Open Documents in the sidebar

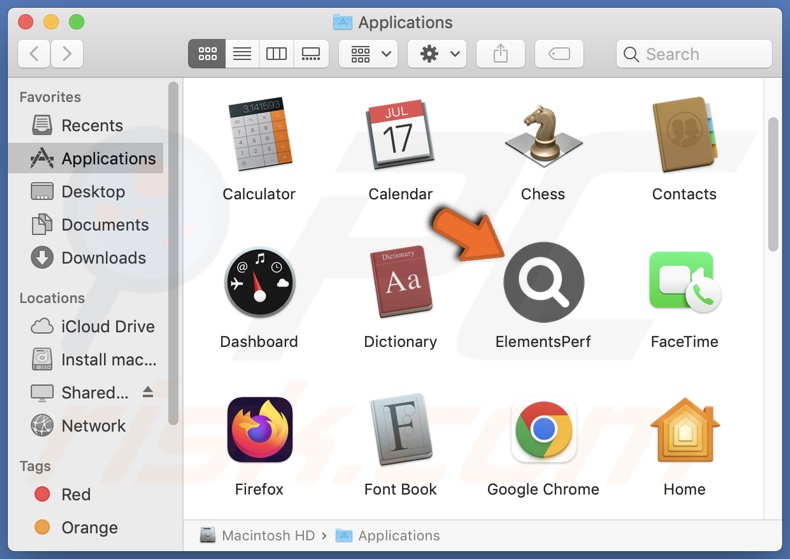tap(86, 225)
